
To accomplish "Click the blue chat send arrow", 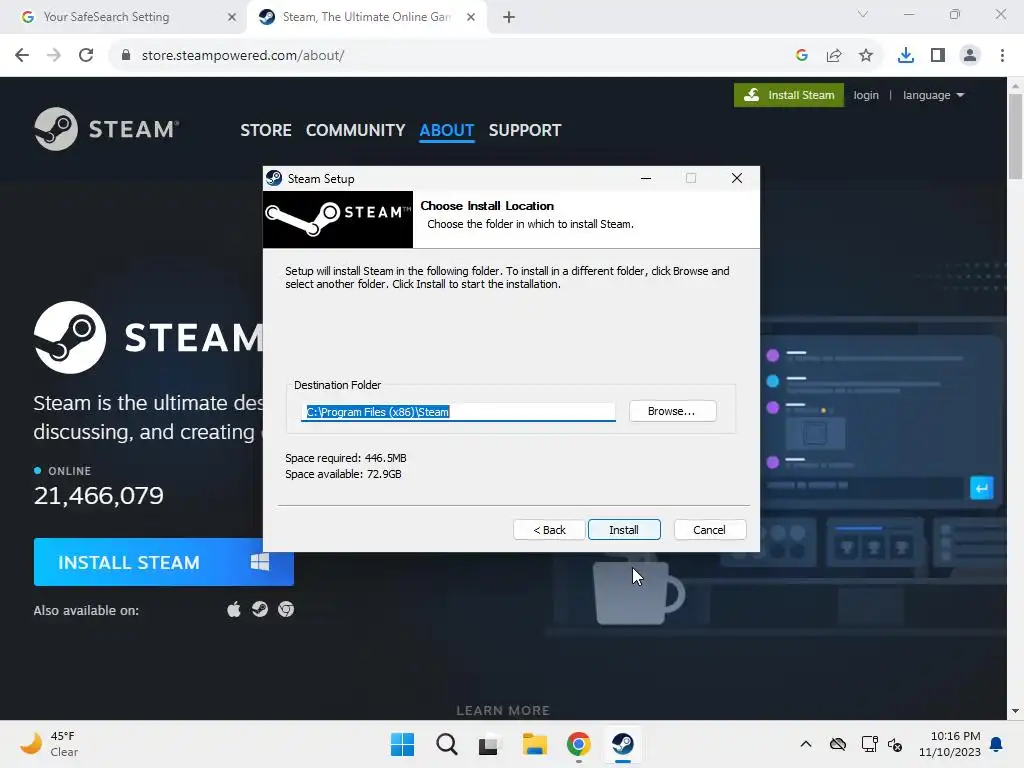I will [982, 488].
